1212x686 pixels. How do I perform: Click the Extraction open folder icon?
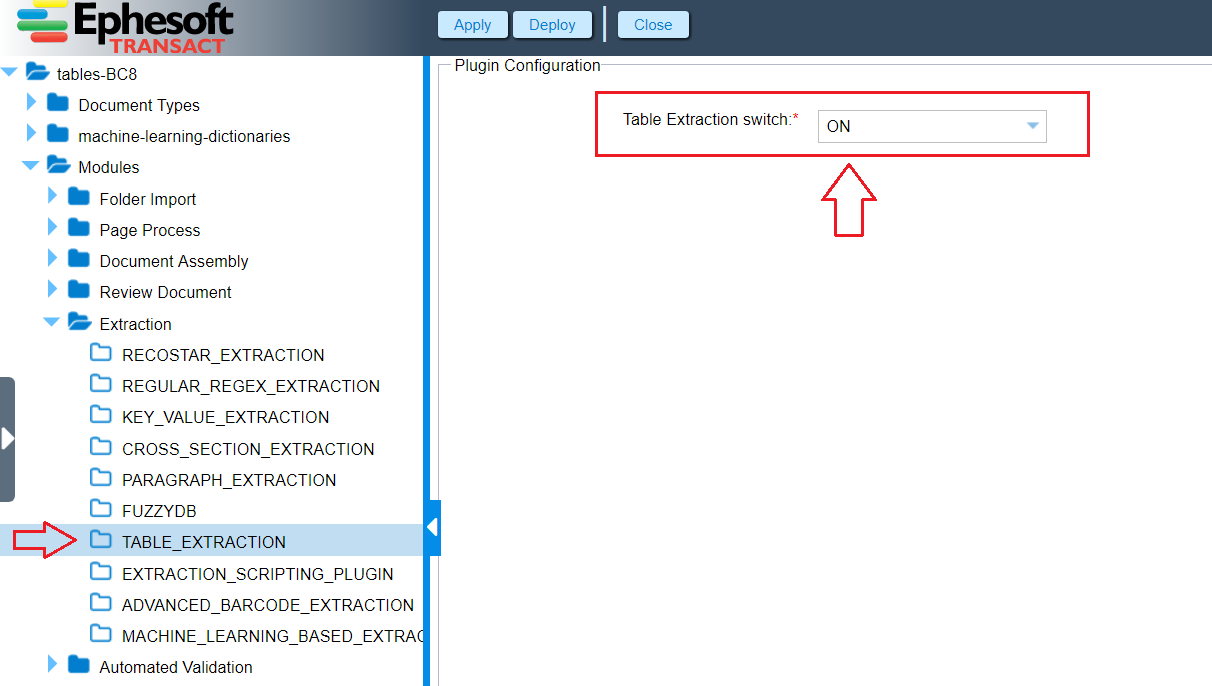[79, 322]
